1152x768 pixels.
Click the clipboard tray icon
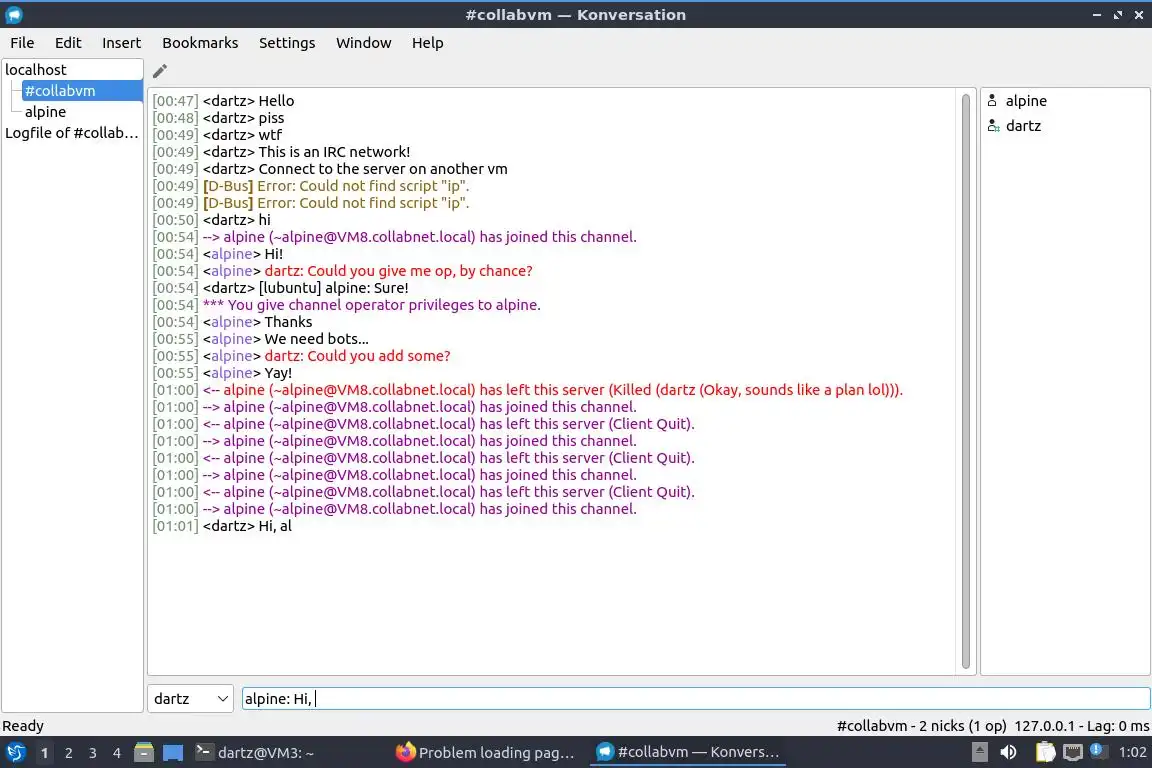click(x=1045, y=752)
